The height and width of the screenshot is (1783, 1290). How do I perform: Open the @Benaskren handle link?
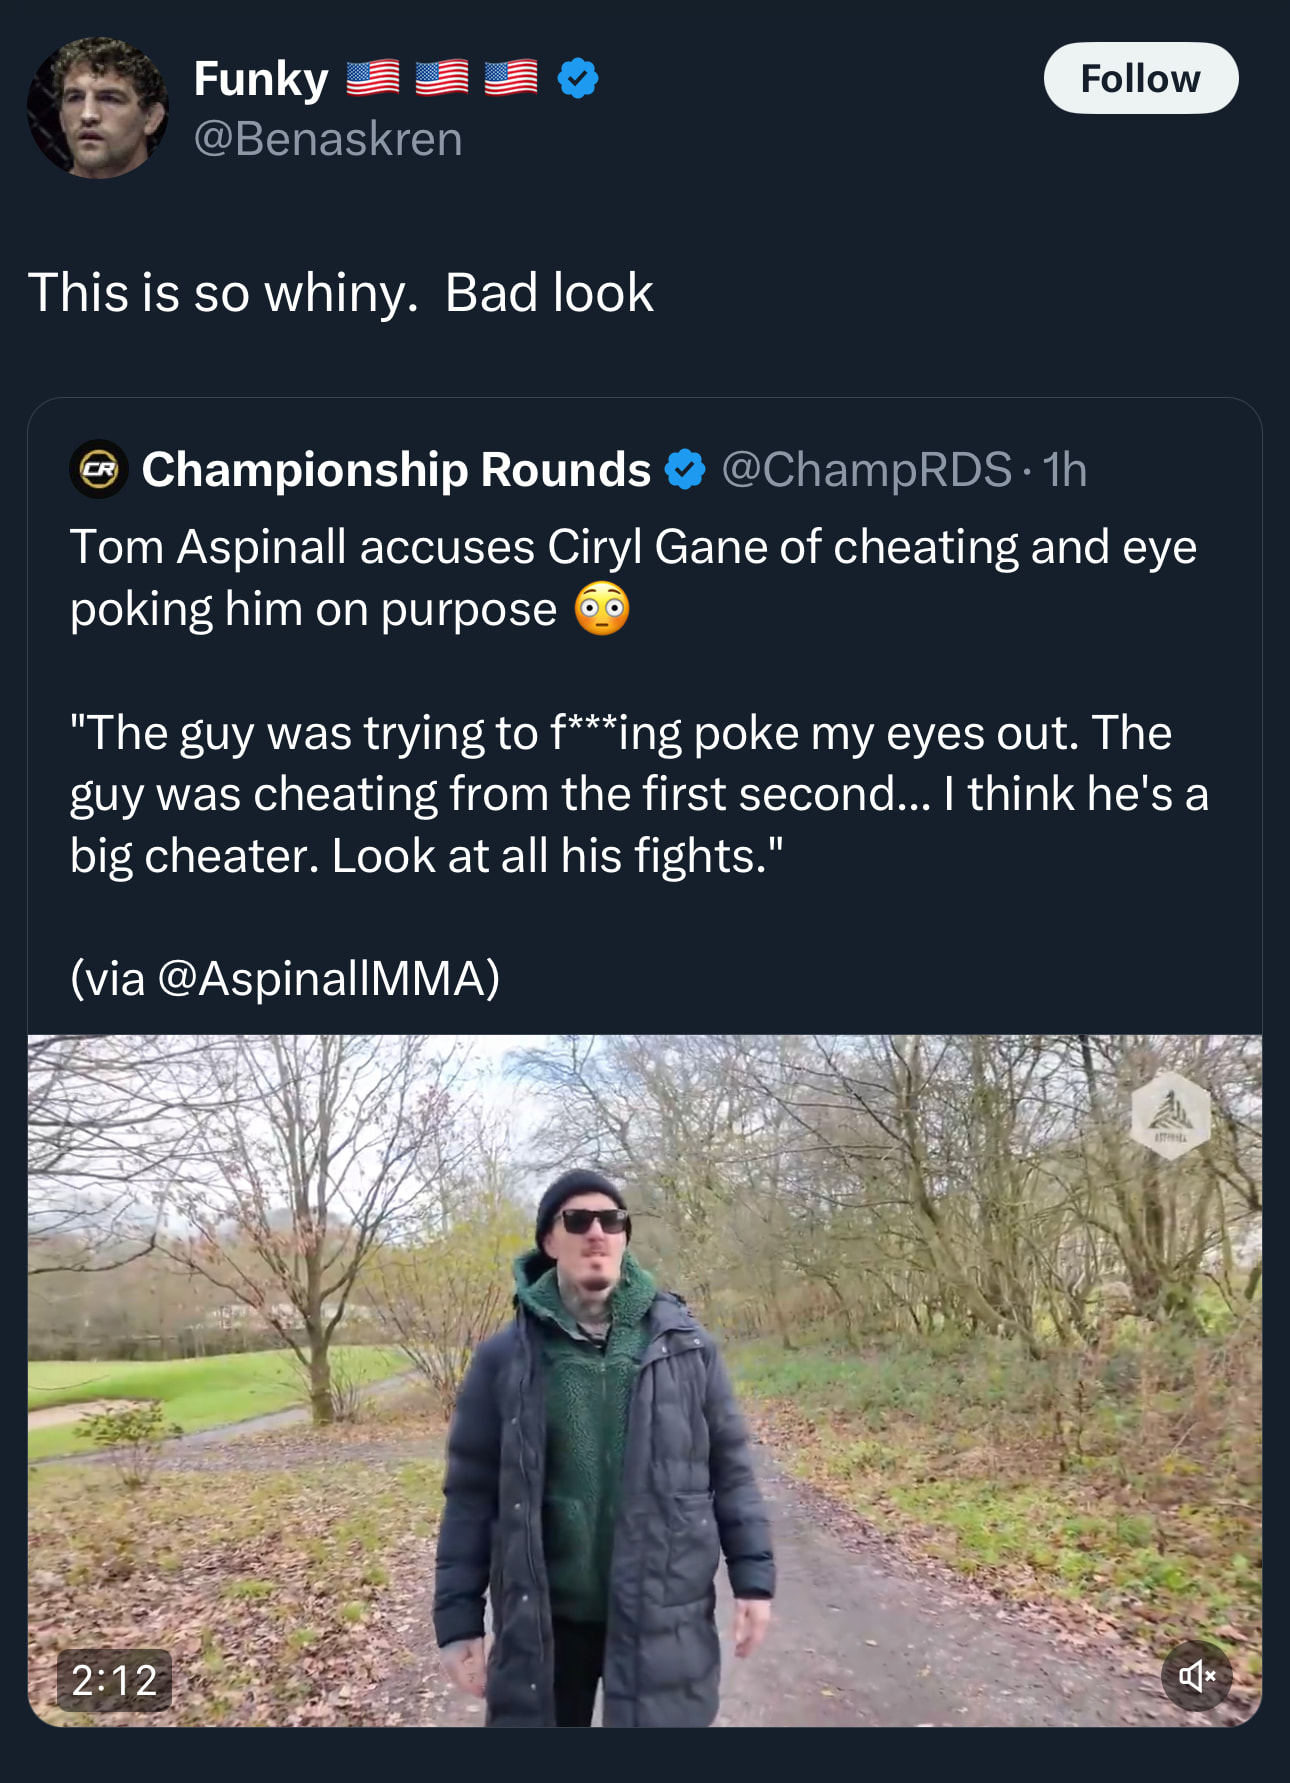point(328,139)
